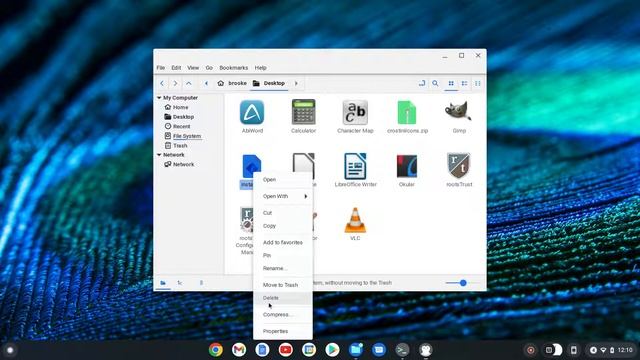Open Desktop in the sidebar
Viewport: 640px width, 360px height.
(x=183, y=117)
